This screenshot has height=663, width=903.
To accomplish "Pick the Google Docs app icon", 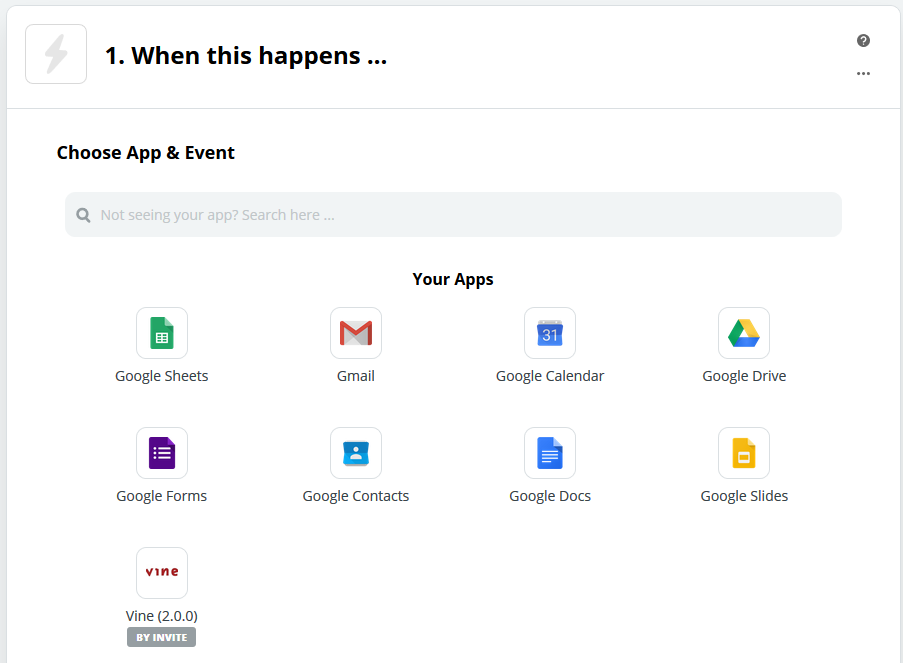I will tap(550, 453).
